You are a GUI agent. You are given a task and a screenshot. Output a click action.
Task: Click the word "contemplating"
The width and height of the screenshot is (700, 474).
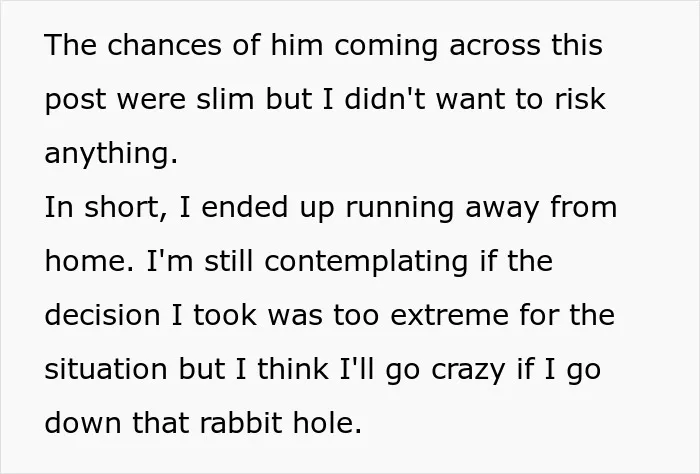(x=366, y=262)
